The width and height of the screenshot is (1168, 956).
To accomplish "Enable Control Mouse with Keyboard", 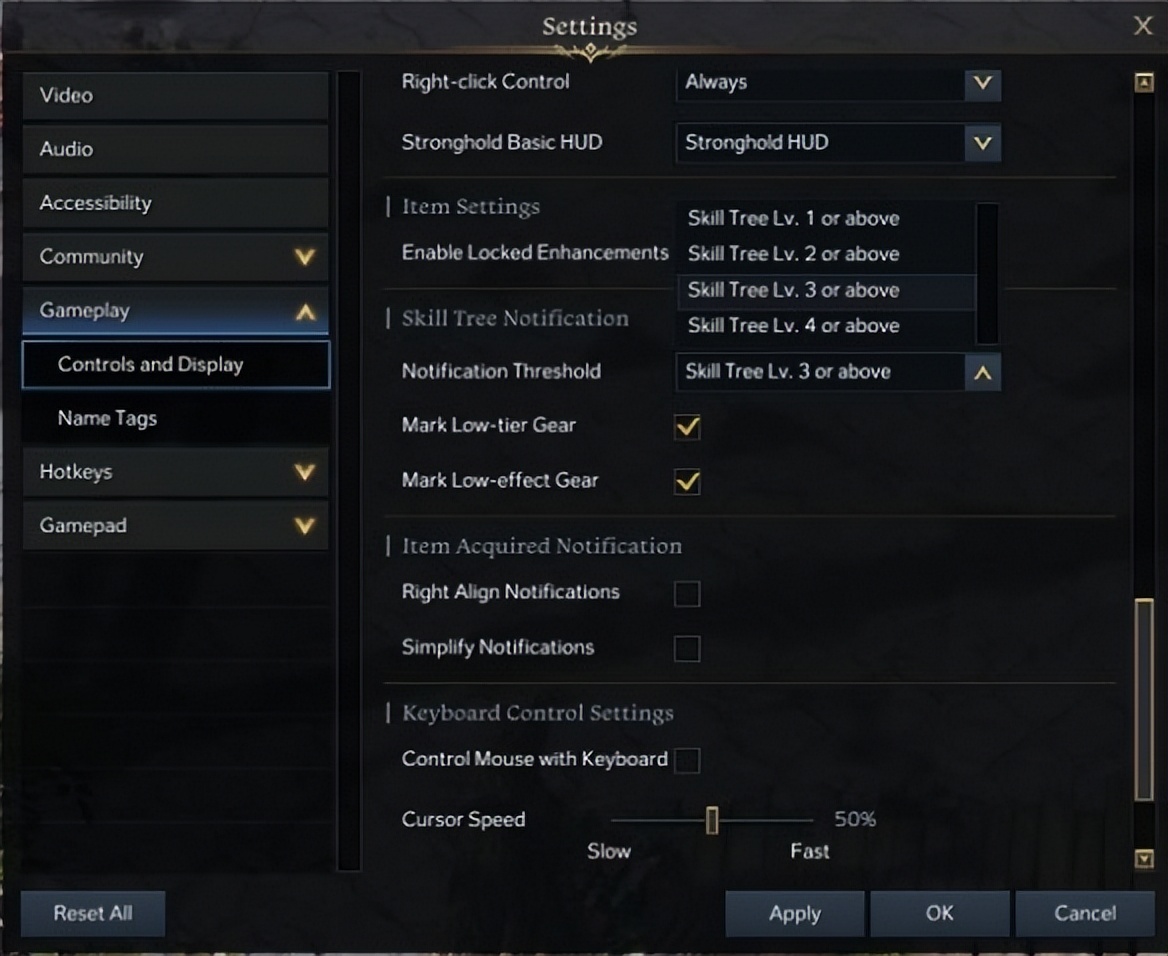I will pyautogui.click(x=687, y=760).
